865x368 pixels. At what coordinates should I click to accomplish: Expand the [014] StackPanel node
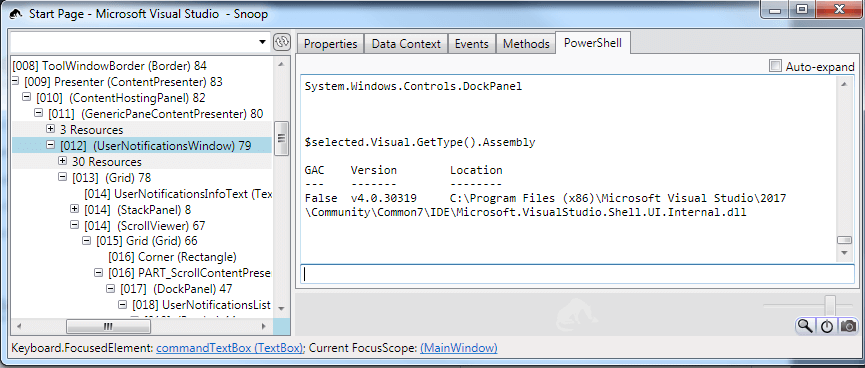click(74, 210)
